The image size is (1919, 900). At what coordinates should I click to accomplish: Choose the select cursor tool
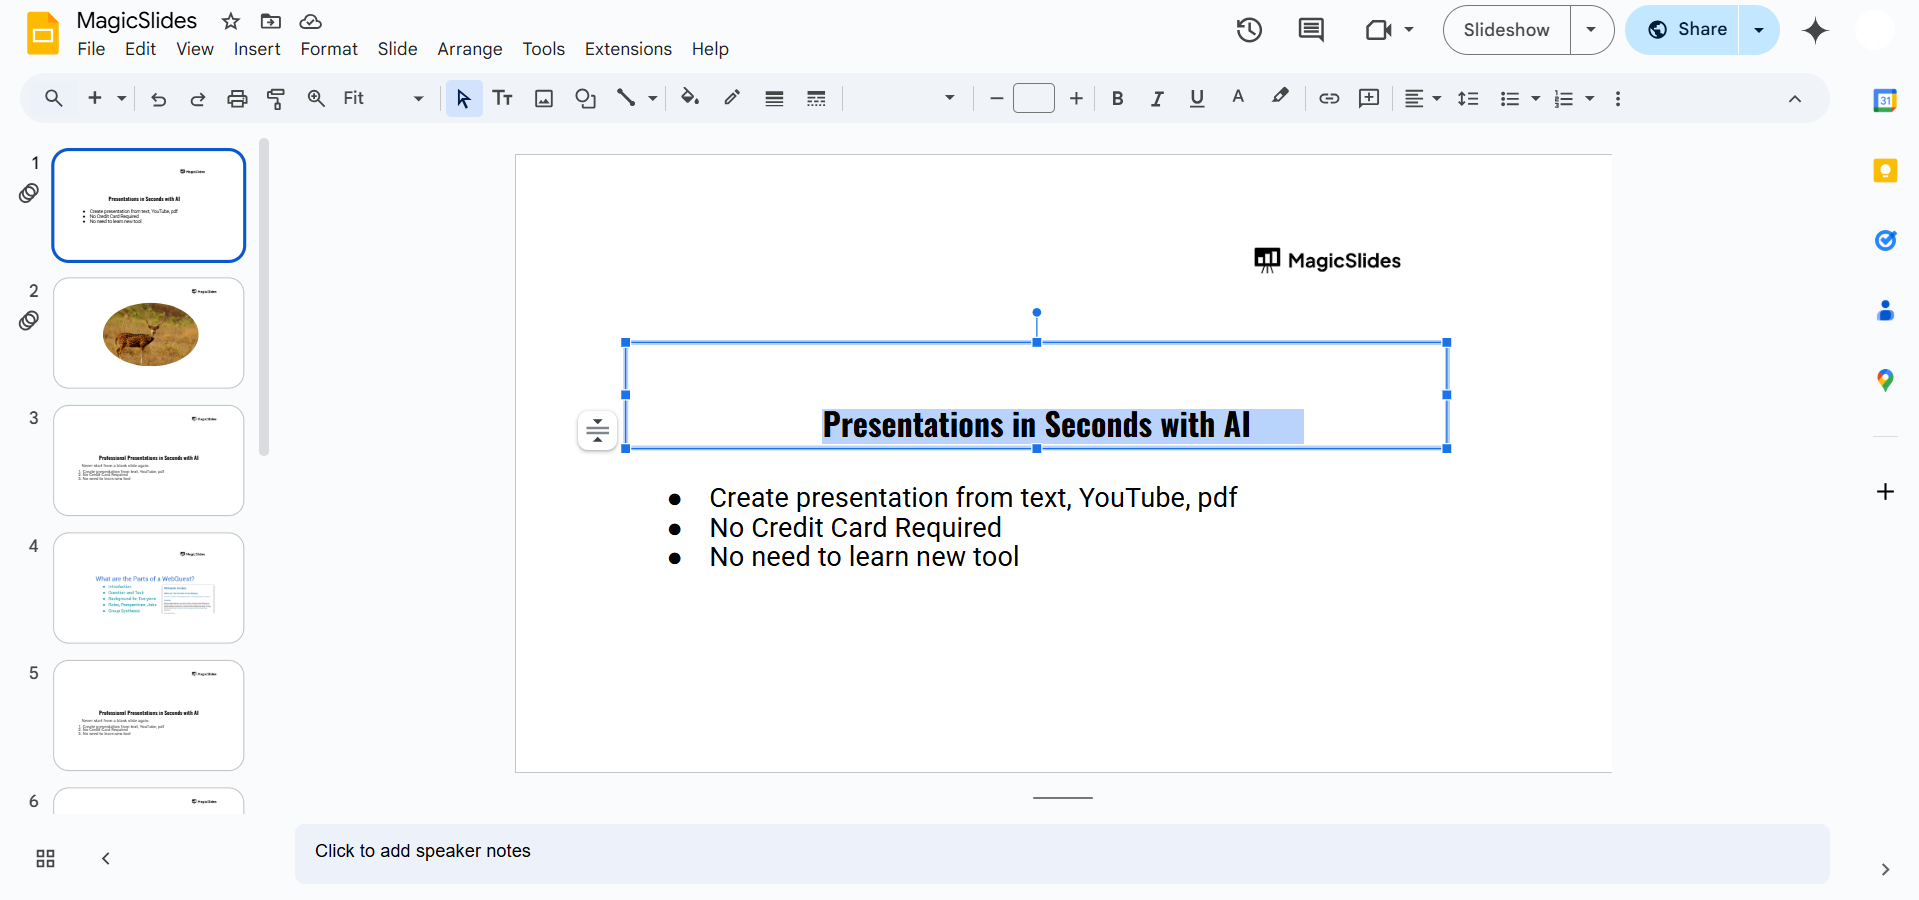coord(464,98)
